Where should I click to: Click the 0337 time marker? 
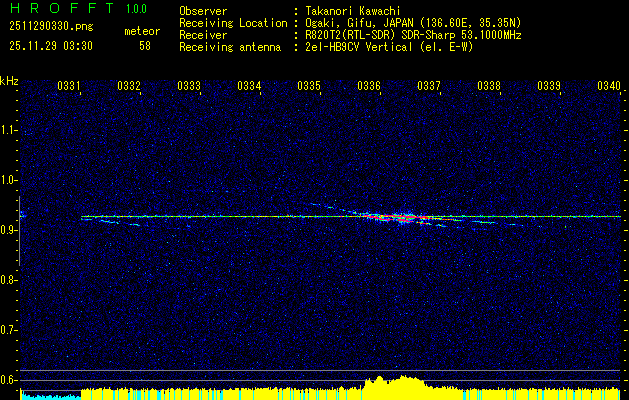pyautogui.click(x=429, y=86)
